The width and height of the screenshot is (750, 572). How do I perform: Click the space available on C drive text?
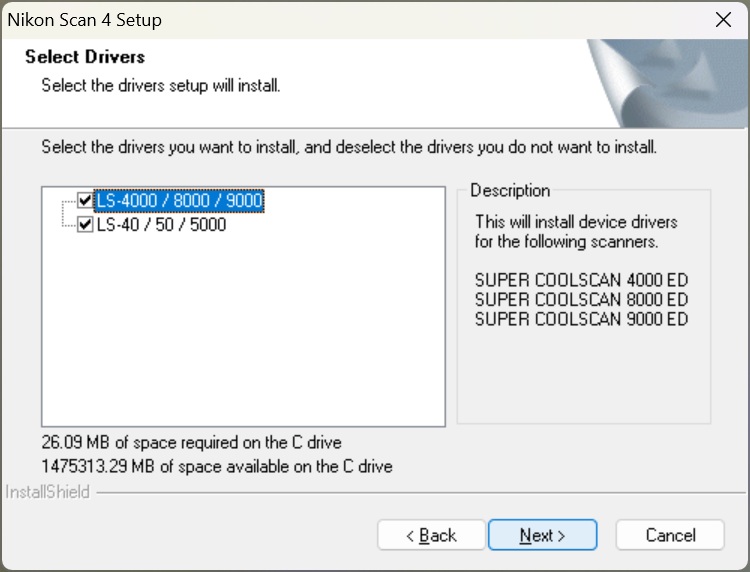[x=216, y=466]
